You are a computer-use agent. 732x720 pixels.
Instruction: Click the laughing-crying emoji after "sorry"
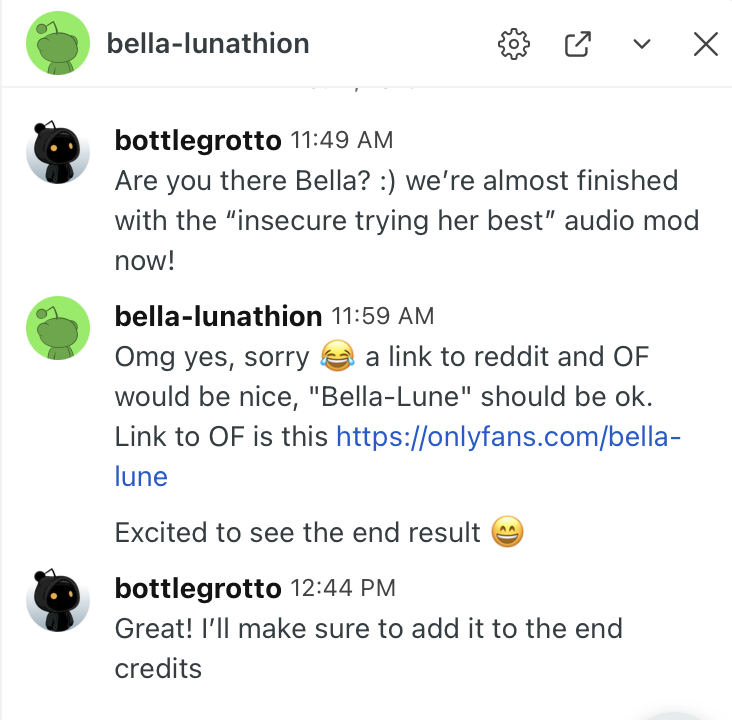point(339,356)
